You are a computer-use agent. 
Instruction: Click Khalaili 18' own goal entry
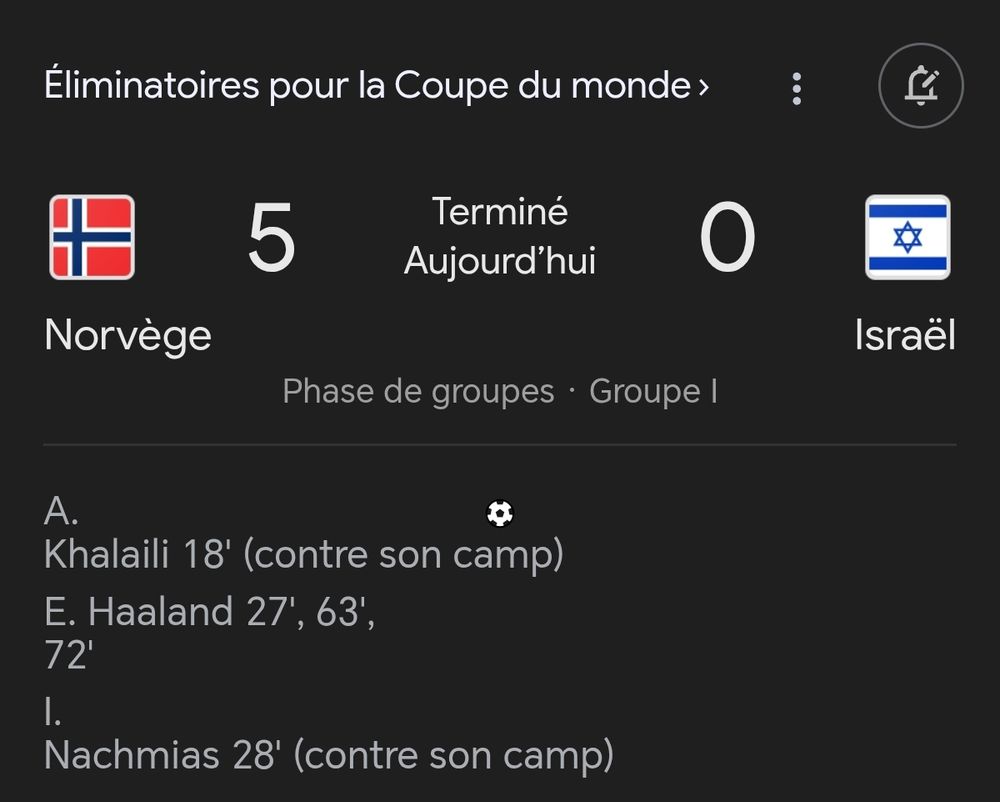303,554
